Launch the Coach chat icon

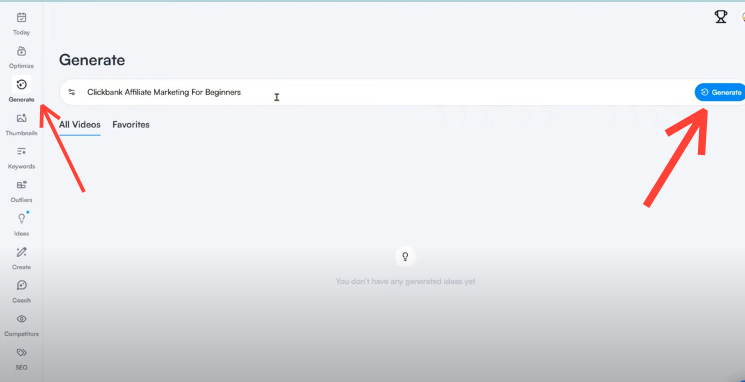21,285
